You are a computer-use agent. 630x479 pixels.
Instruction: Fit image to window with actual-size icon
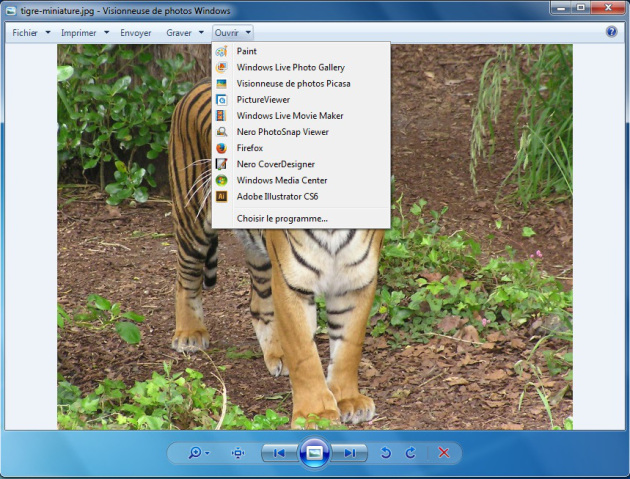238,453
